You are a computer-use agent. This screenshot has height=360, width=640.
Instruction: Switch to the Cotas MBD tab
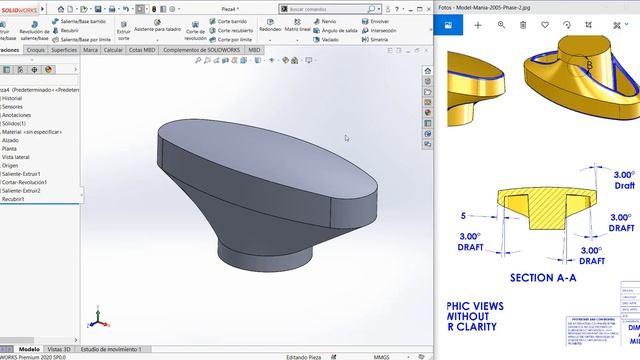point(142,50)
